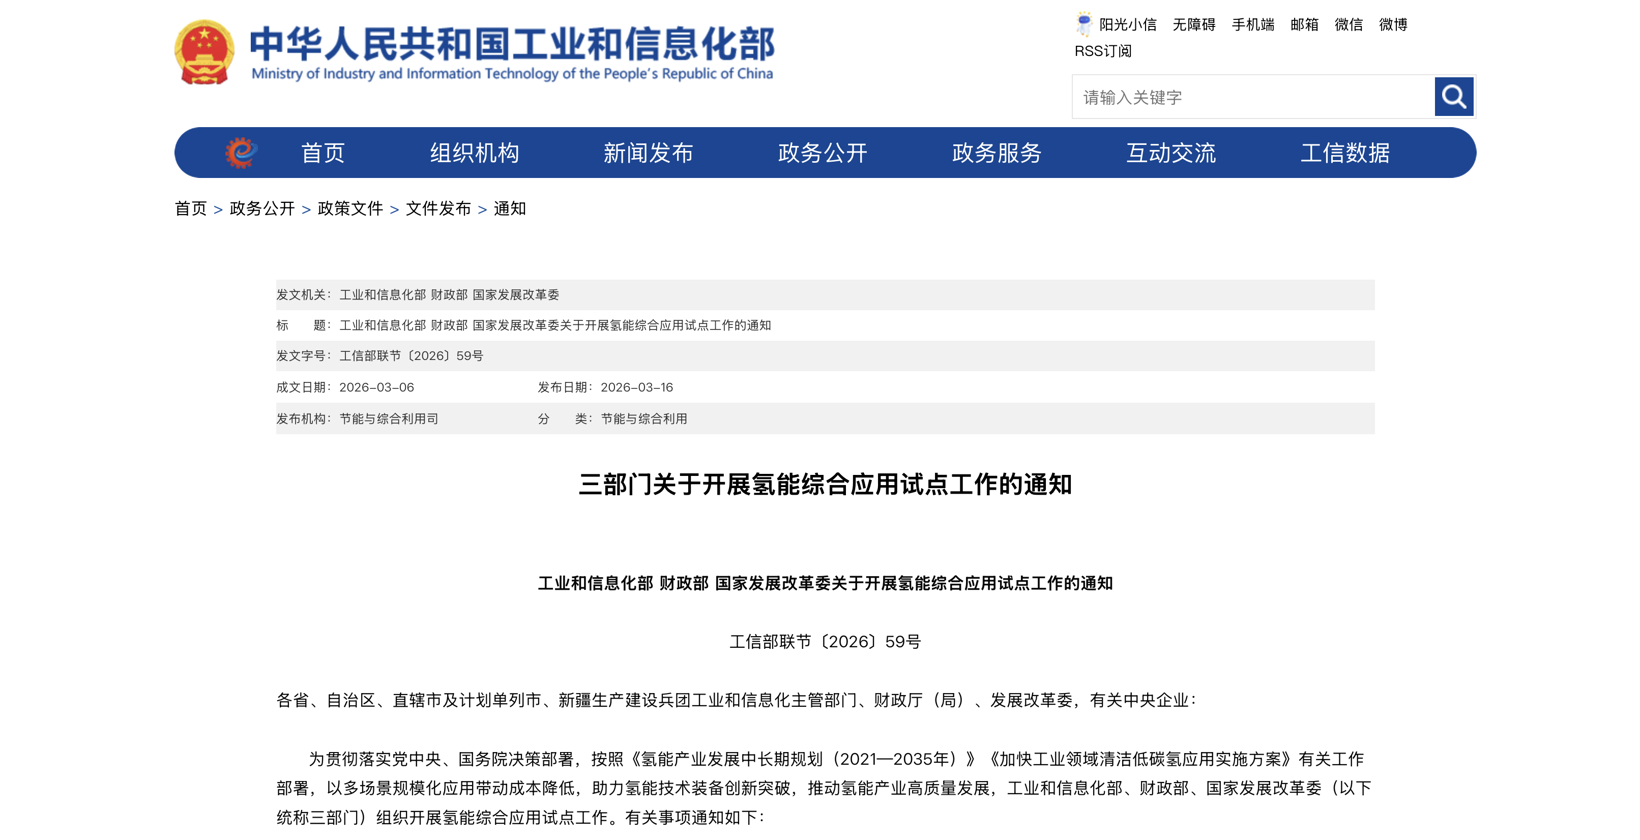Click 文件发布 in the breadcrumb trail

tap(438, 209)
